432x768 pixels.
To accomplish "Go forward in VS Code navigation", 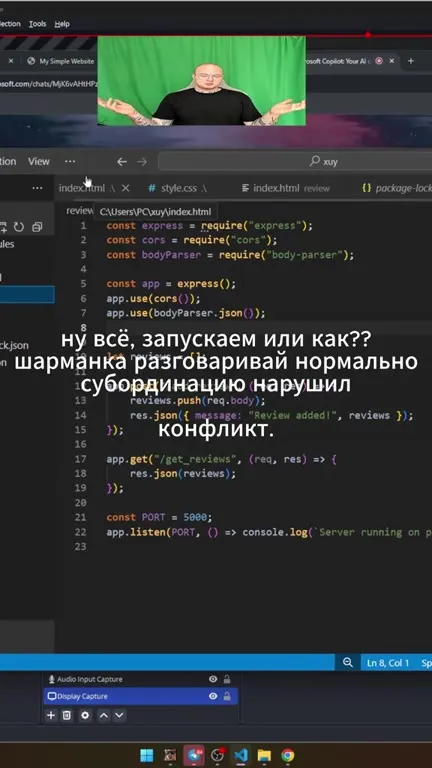I will (x=142, y=162).
